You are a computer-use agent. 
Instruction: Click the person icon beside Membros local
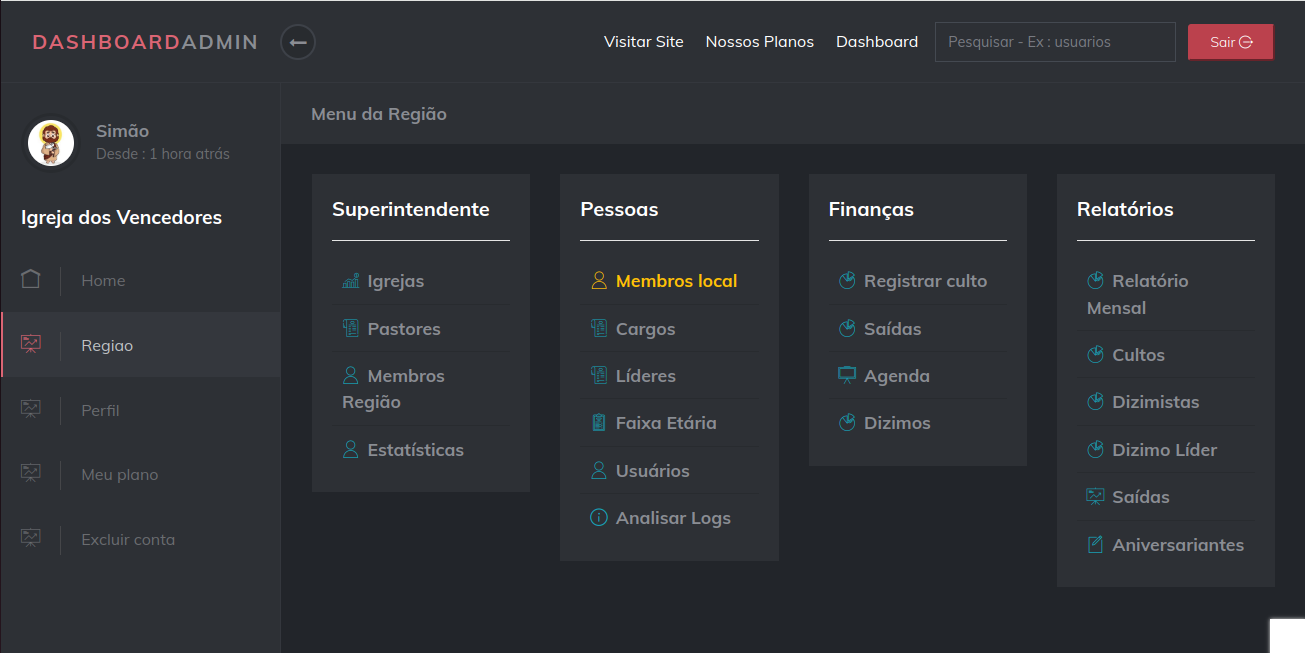pos(599,281)
